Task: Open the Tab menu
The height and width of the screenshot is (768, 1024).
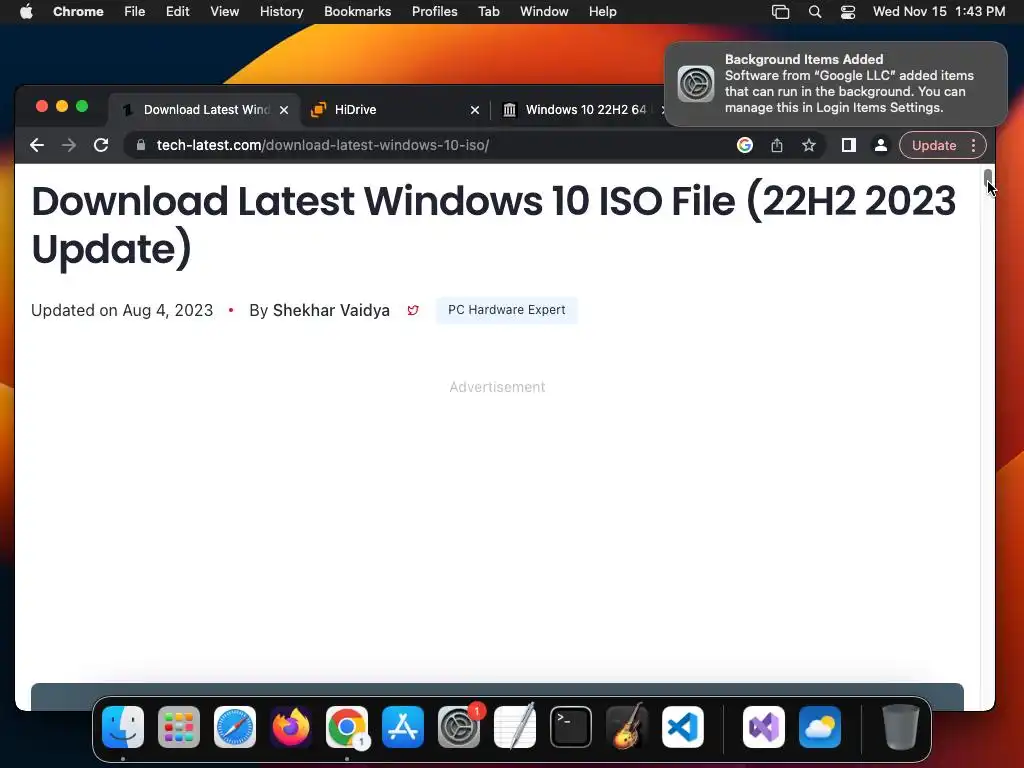Action: (488, 11)
